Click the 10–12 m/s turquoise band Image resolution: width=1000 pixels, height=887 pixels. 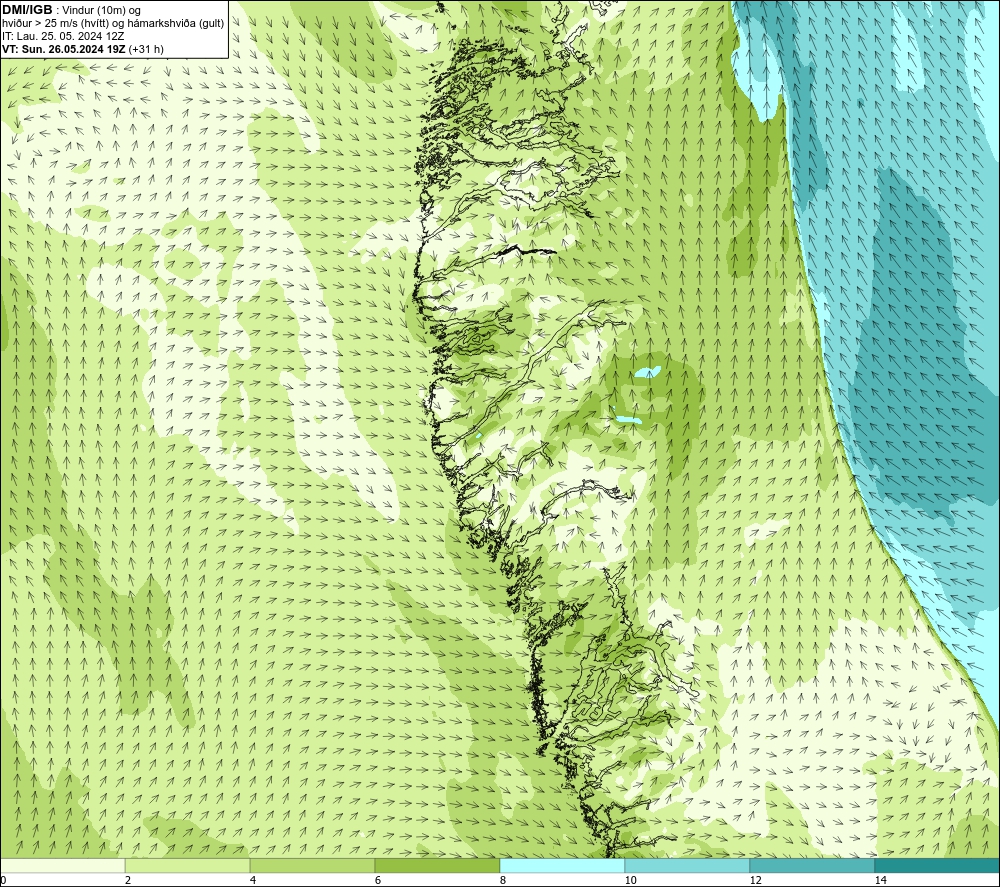pyautogui.click(x=688, y=866)
